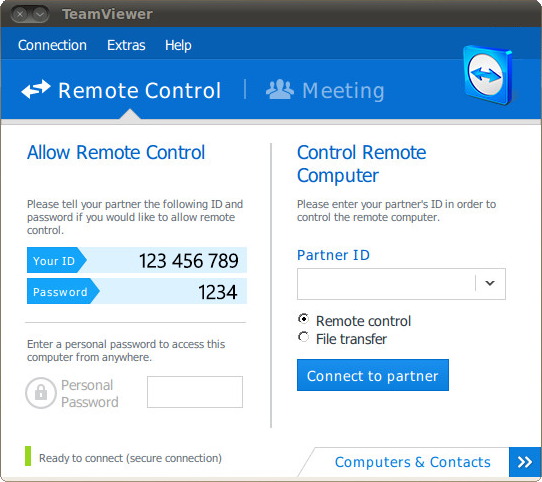This screenshot has width=542, height=482.
Task: Click the Meeting people icon
Action: pyautogui.click(x=280, y=90)
